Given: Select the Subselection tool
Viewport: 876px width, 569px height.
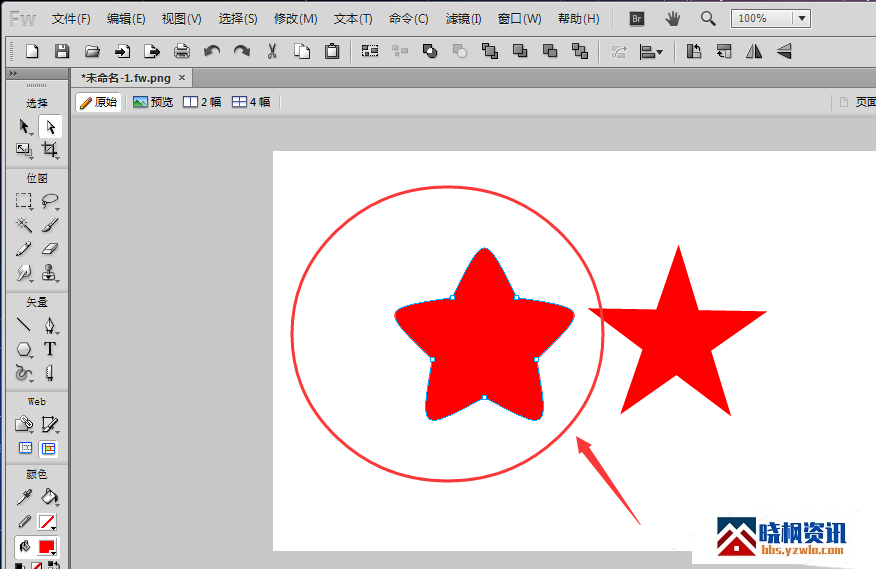Looking at the screenshot, I should 50,127.
